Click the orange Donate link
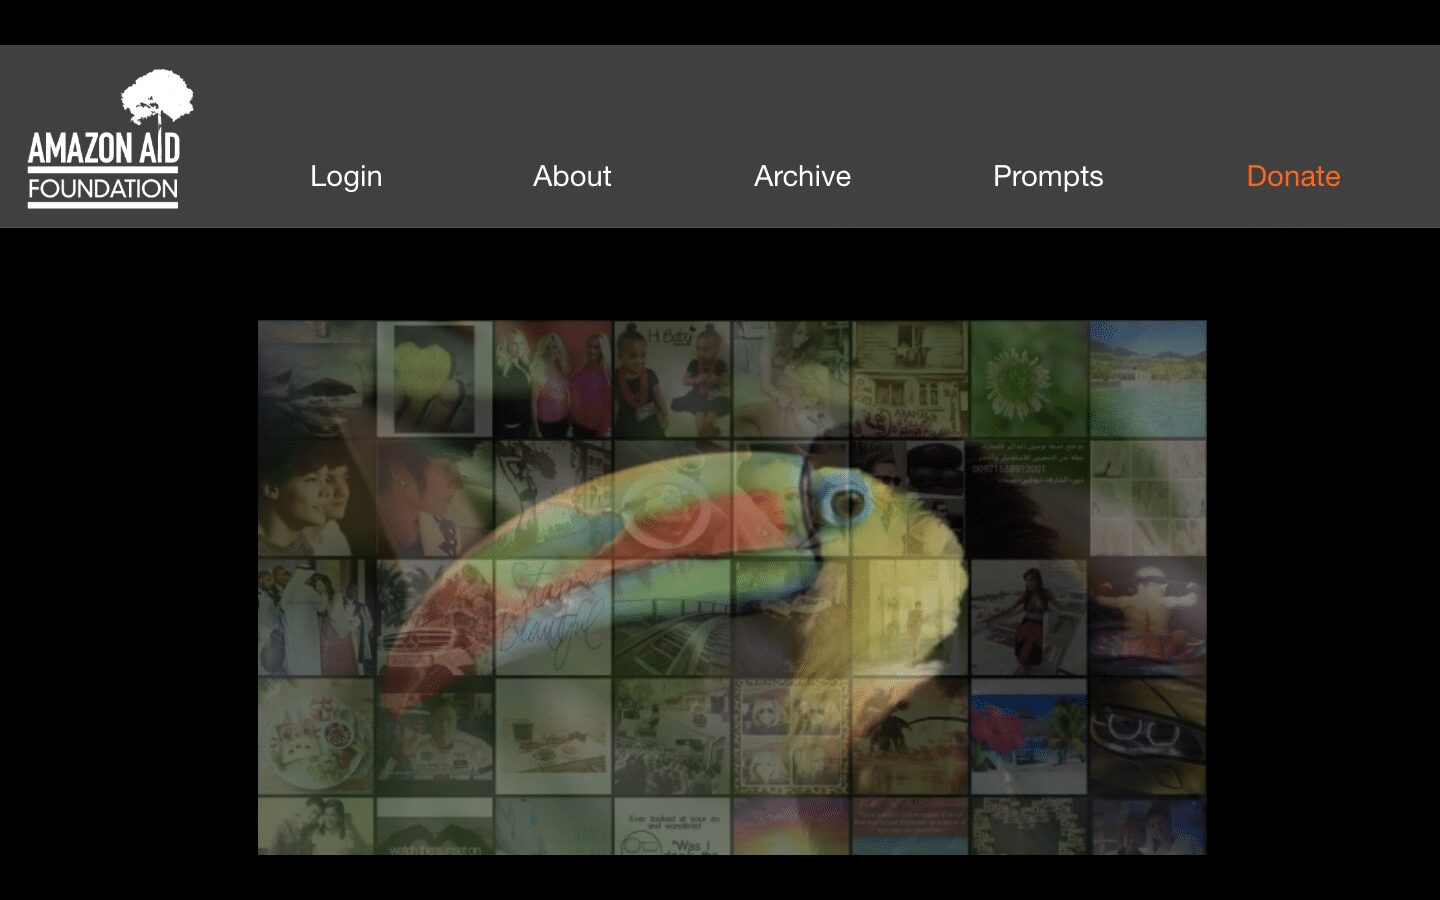 [1293, 176]
